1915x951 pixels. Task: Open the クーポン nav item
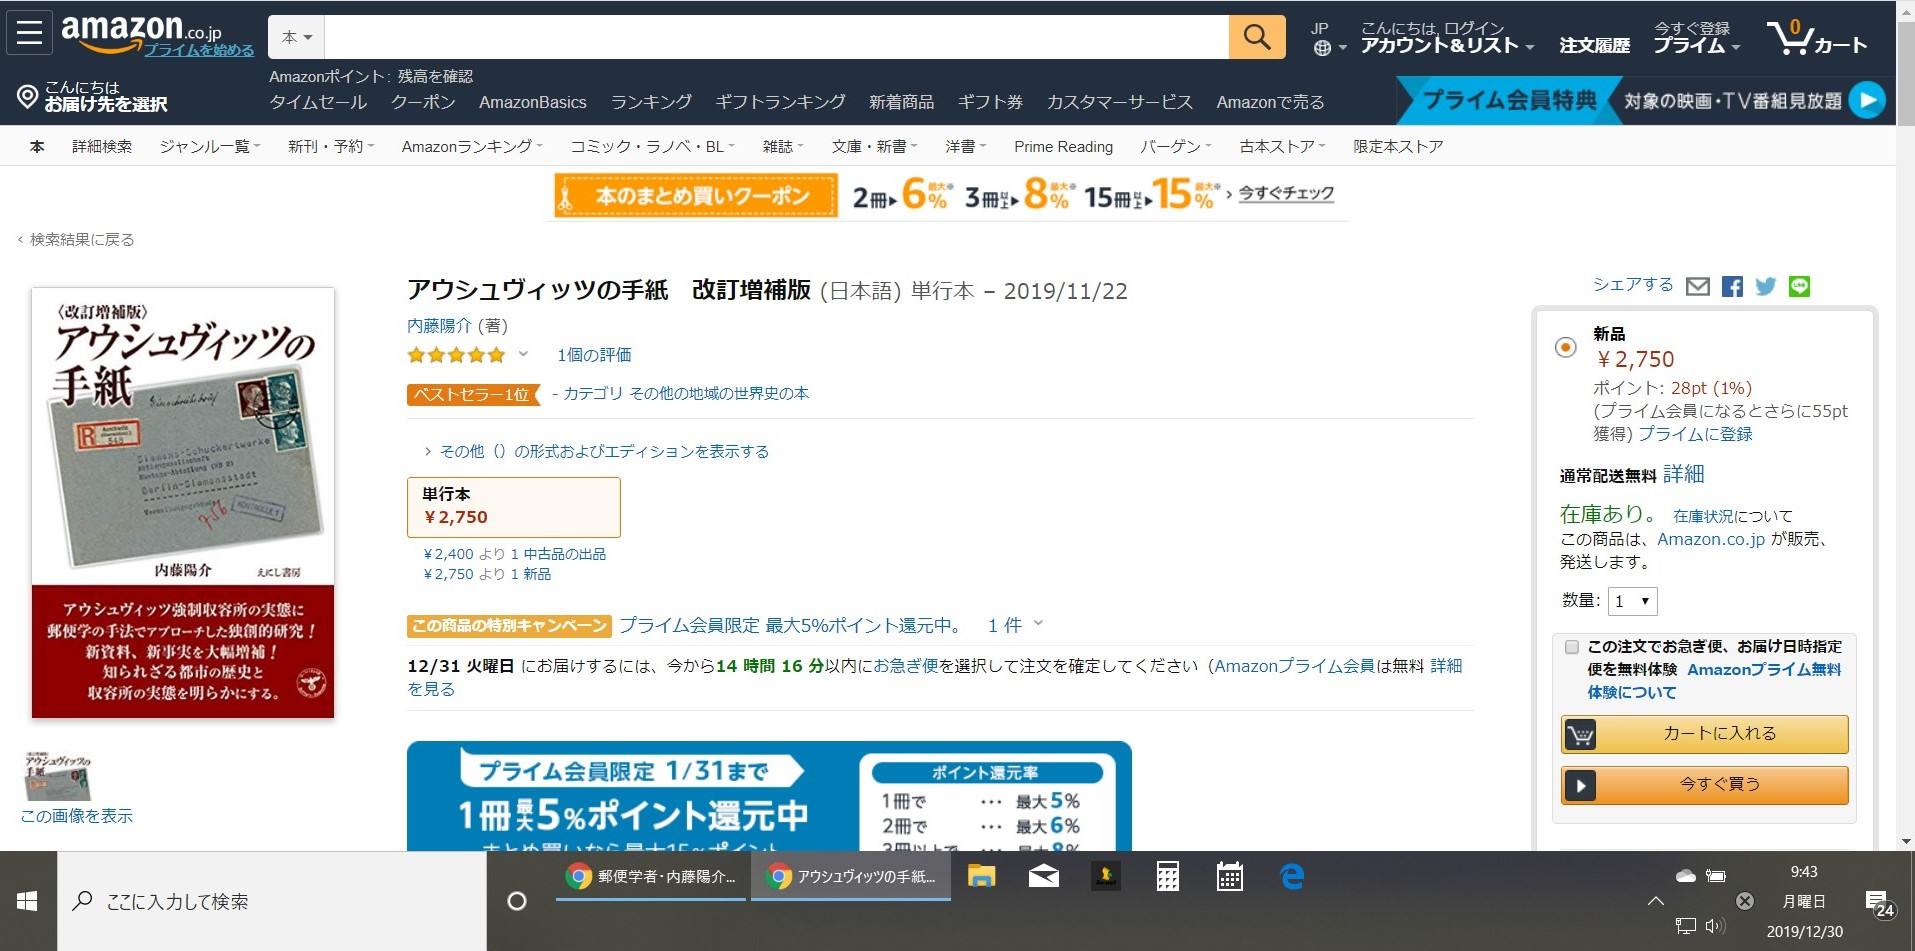click(423, 102)
